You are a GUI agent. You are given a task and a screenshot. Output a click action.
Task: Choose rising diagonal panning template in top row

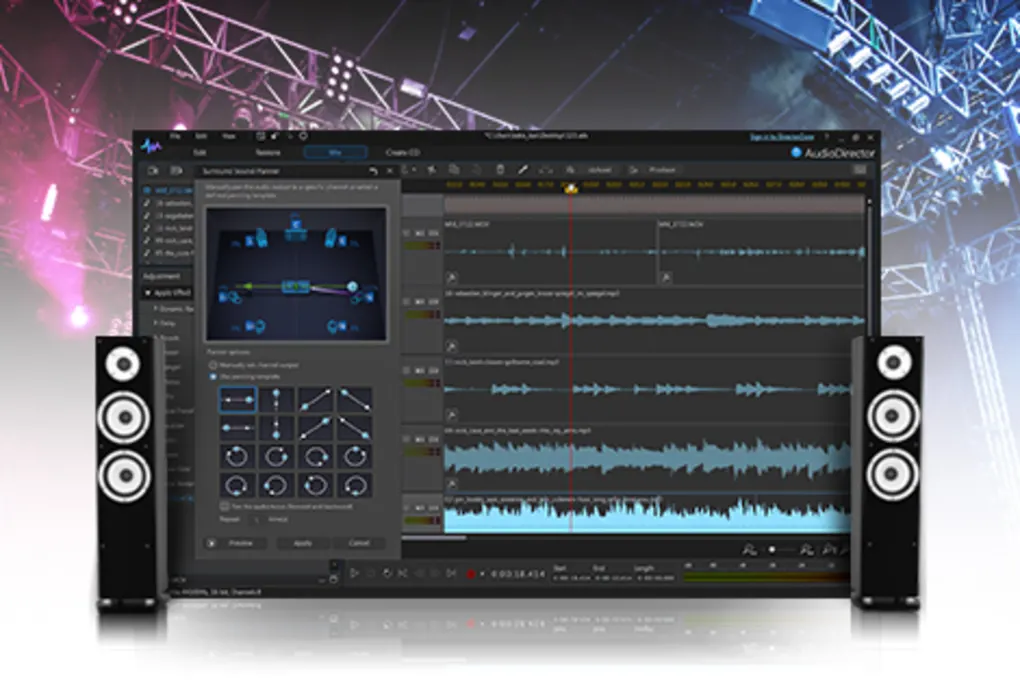[315, 399]
